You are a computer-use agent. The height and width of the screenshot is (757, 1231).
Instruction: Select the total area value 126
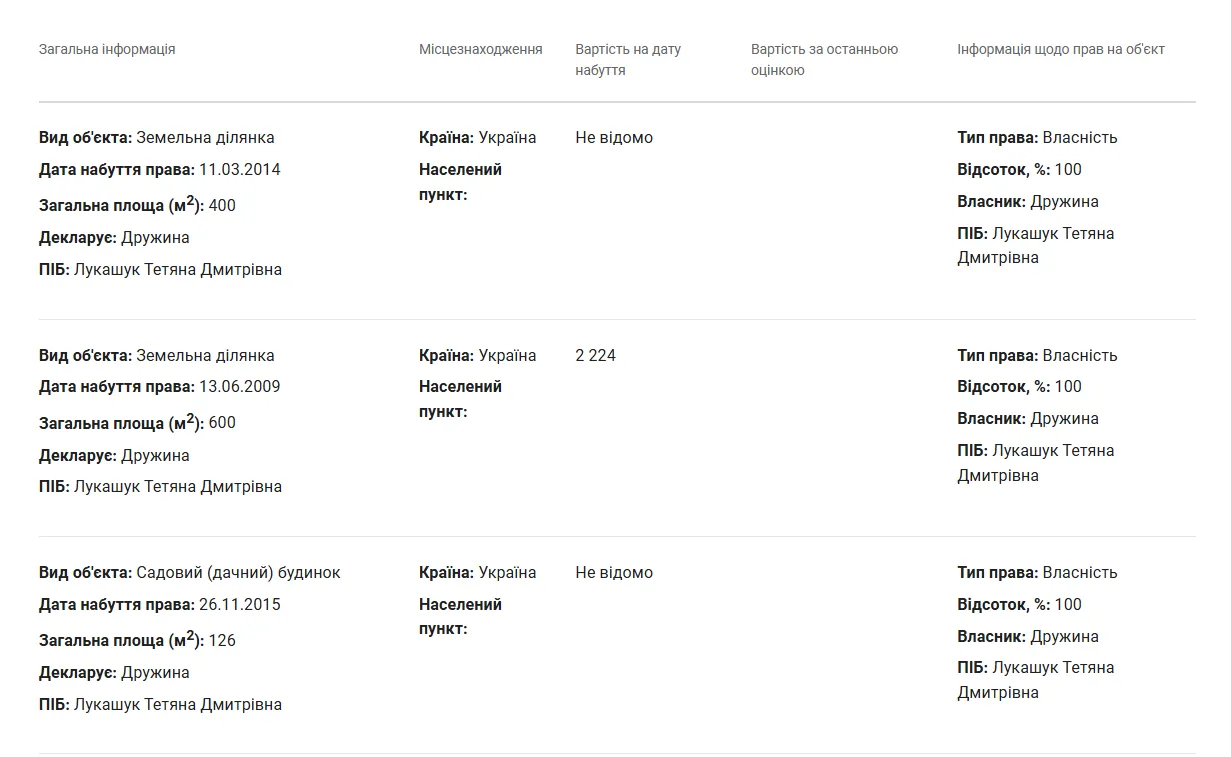click(x=222, y=640)
